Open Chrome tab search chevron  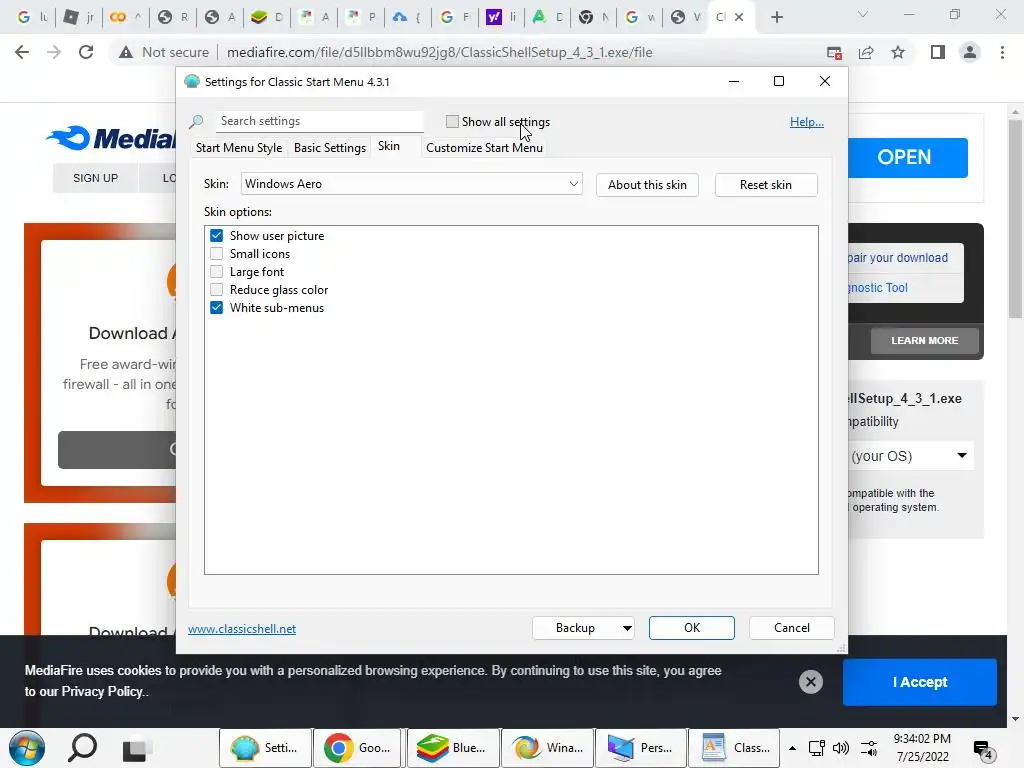click(863, 14)
